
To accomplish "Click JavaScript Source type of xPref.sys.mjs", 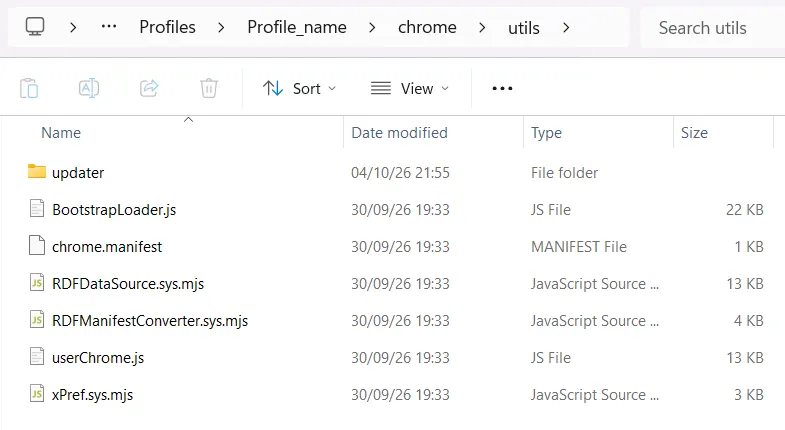I will 595,395.
